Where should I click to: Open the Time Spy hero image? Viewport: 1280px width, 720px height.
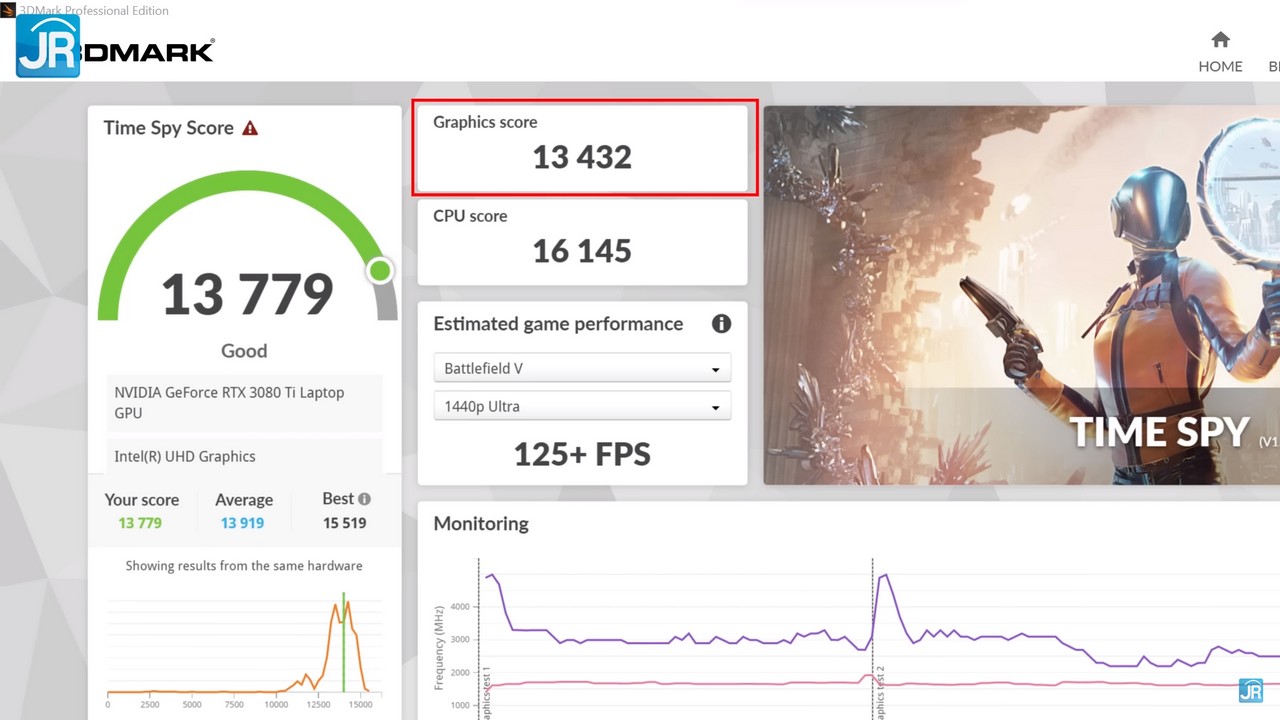click(x=1020, y=295)
